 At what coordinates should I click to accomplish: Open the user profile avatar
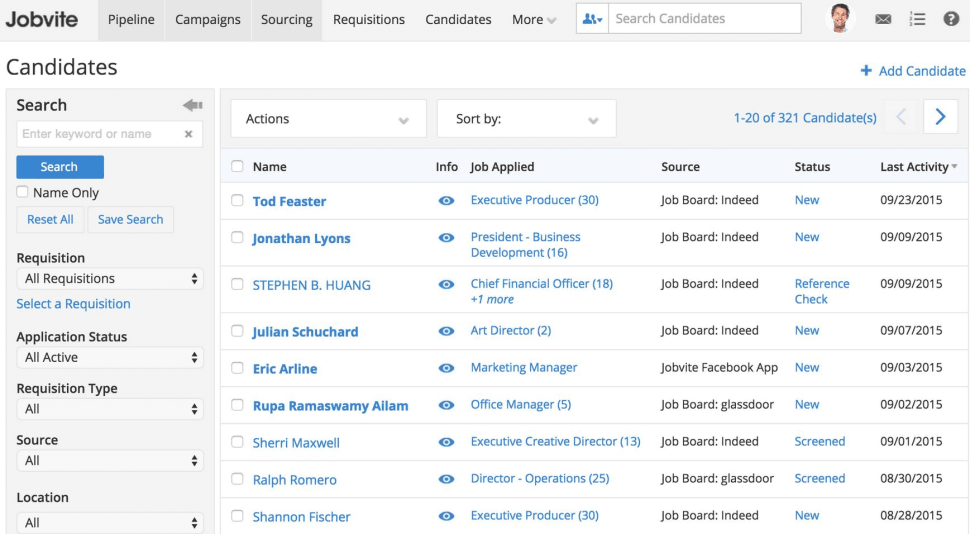(842, 18)
